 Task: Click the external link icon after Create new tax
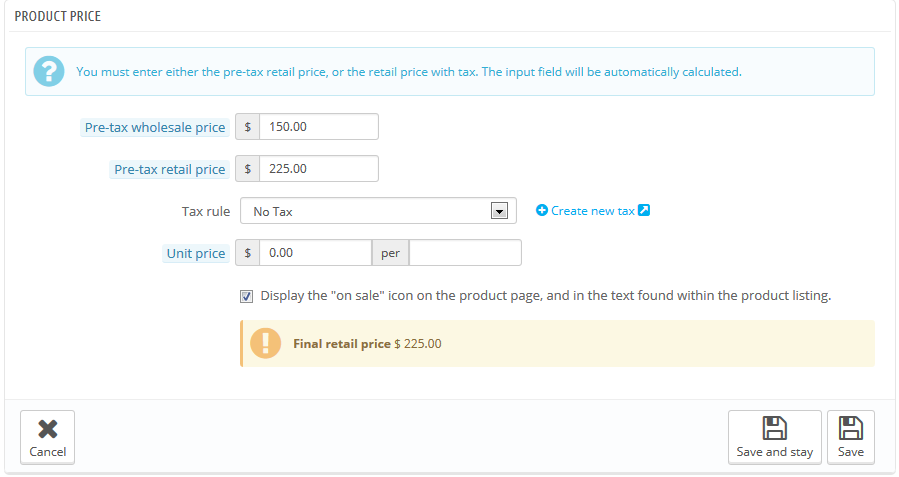tap(644, 211)
